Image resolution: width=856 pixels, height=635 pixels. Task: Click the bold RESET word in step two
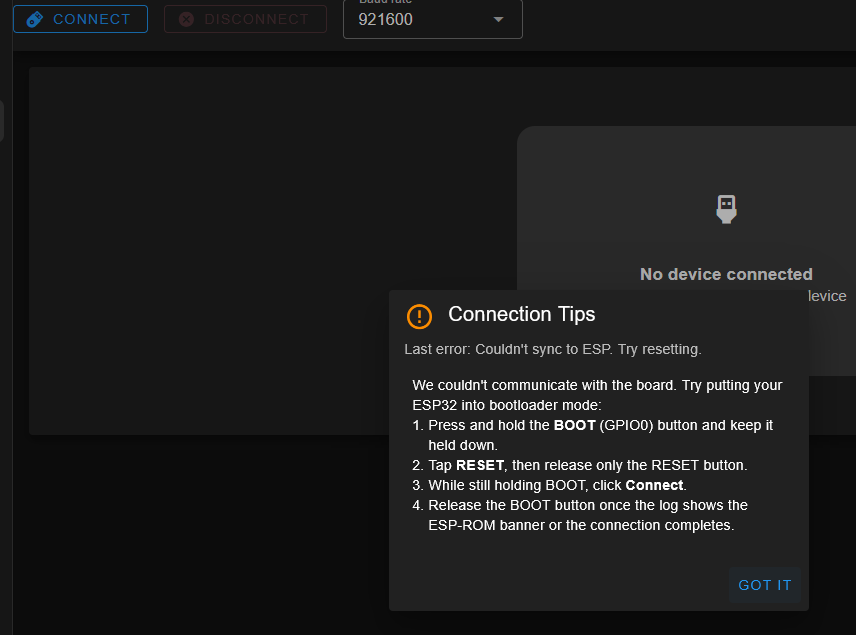(x=480, y=465)
